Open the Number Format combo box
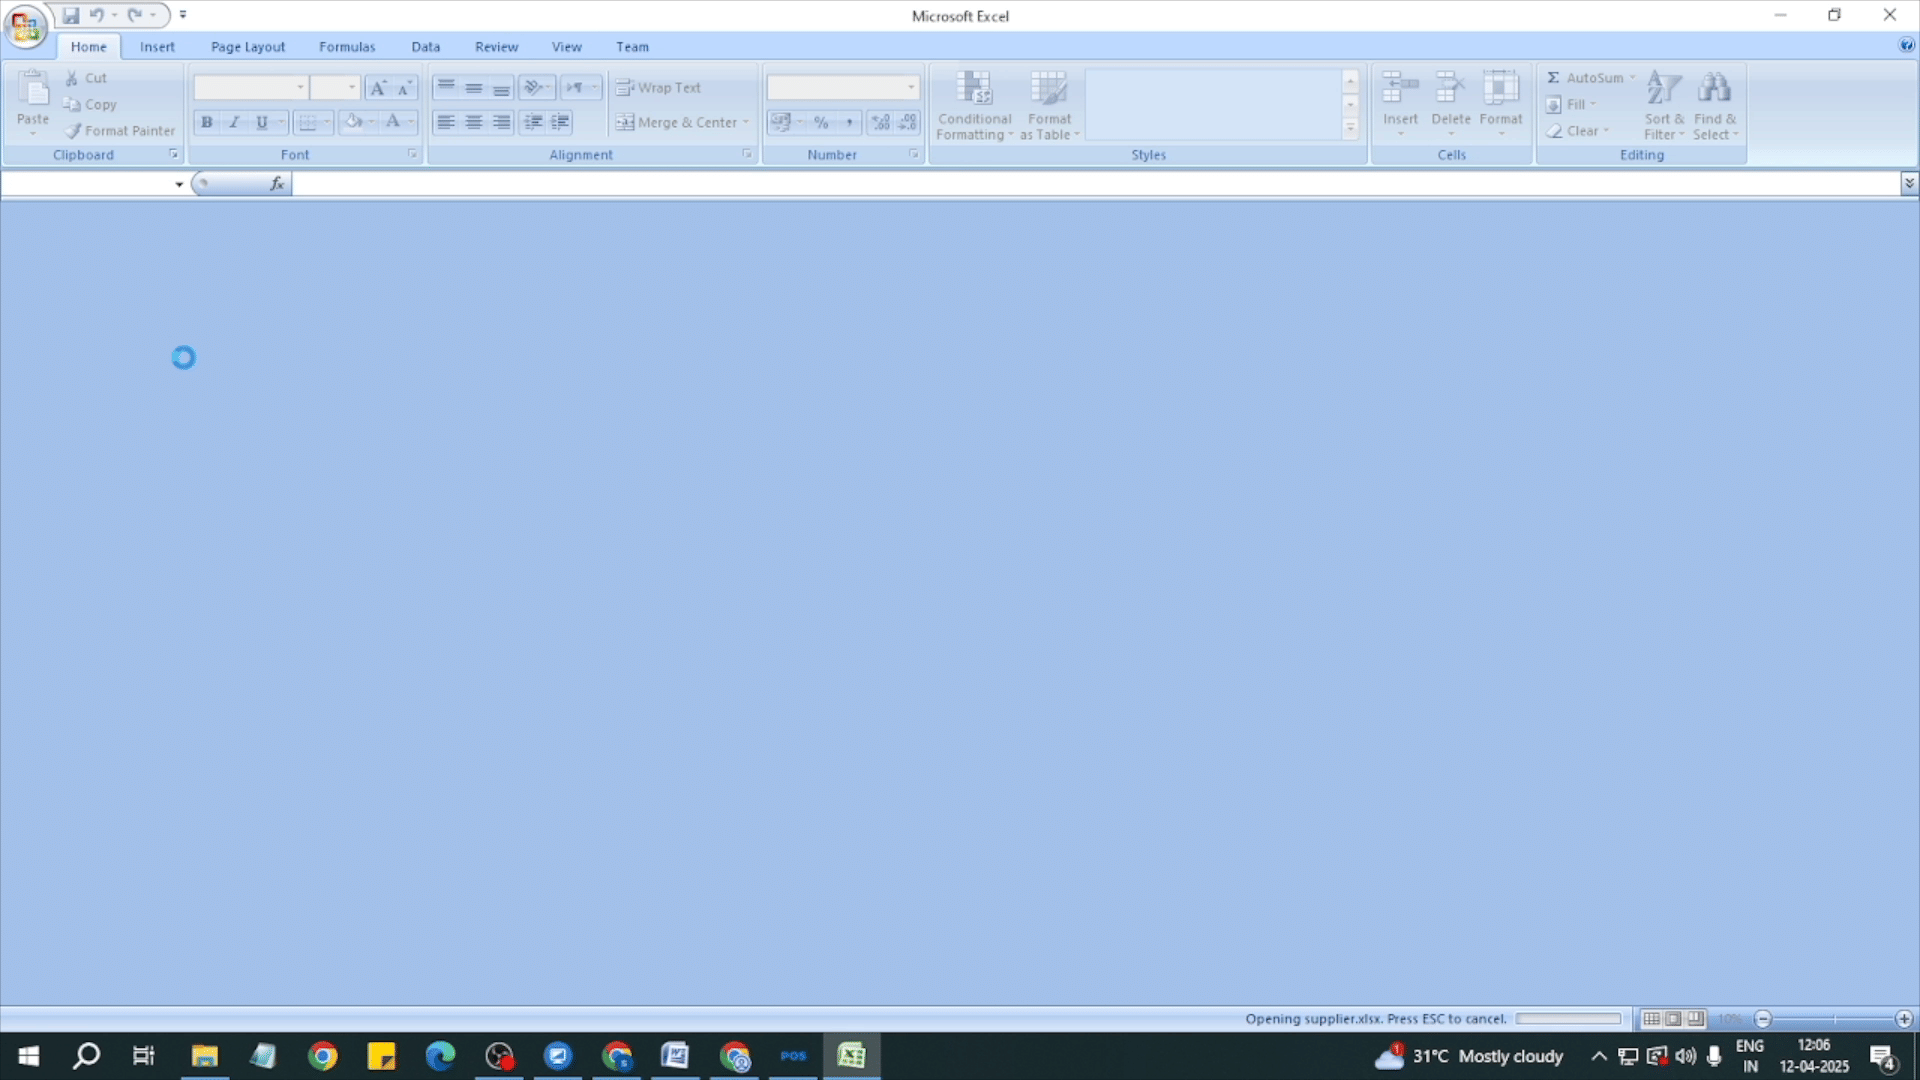 click(843, 88)
